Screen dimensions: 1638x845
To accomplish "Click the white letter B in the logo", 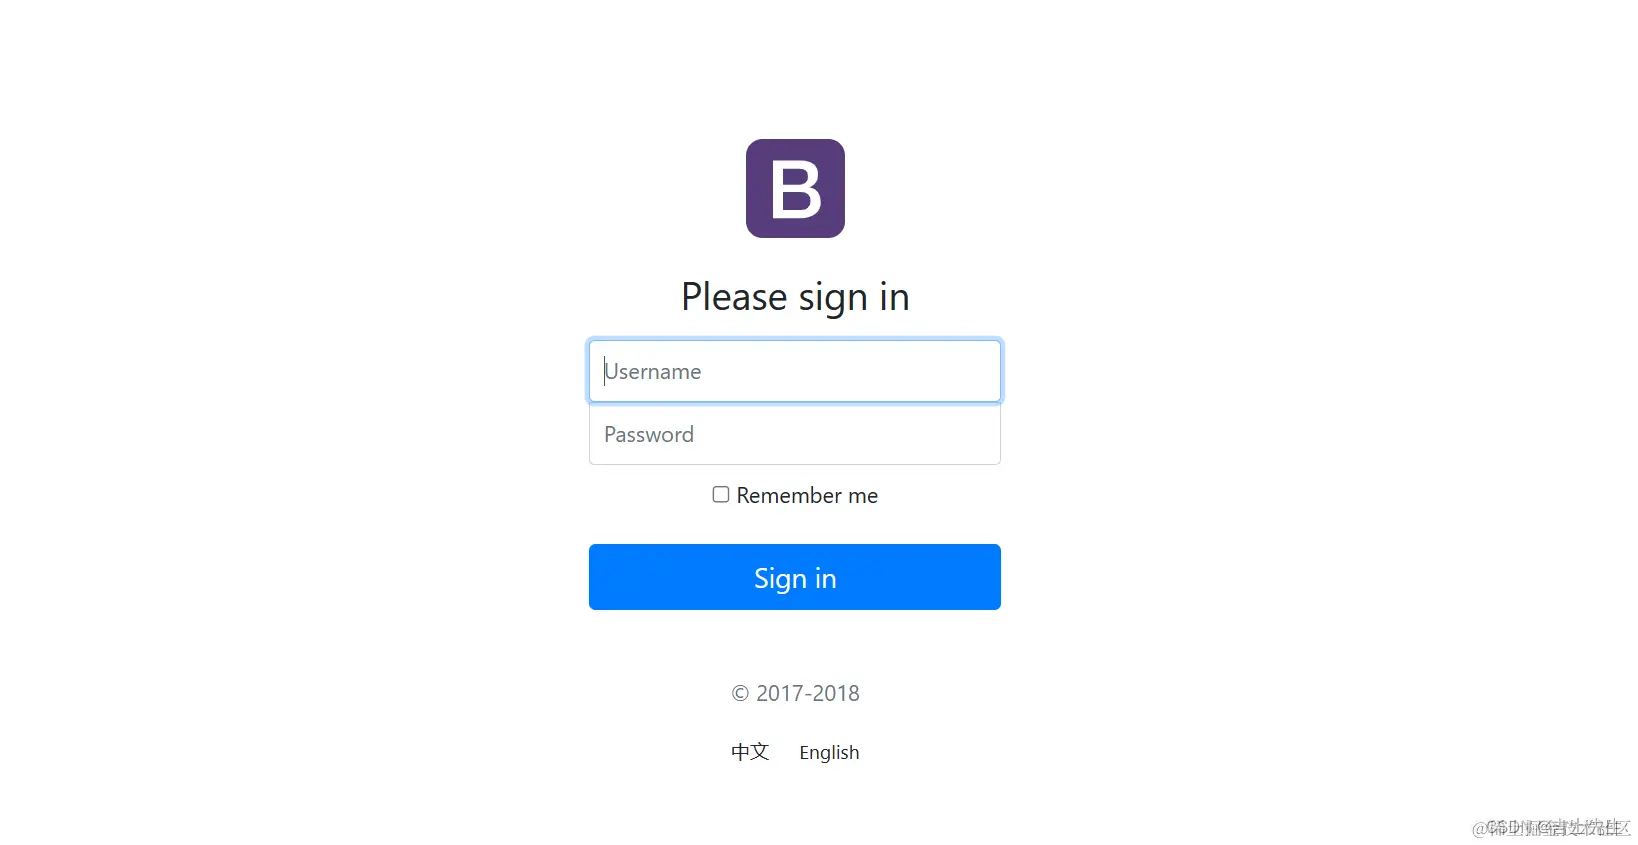I will coord(796,190).
